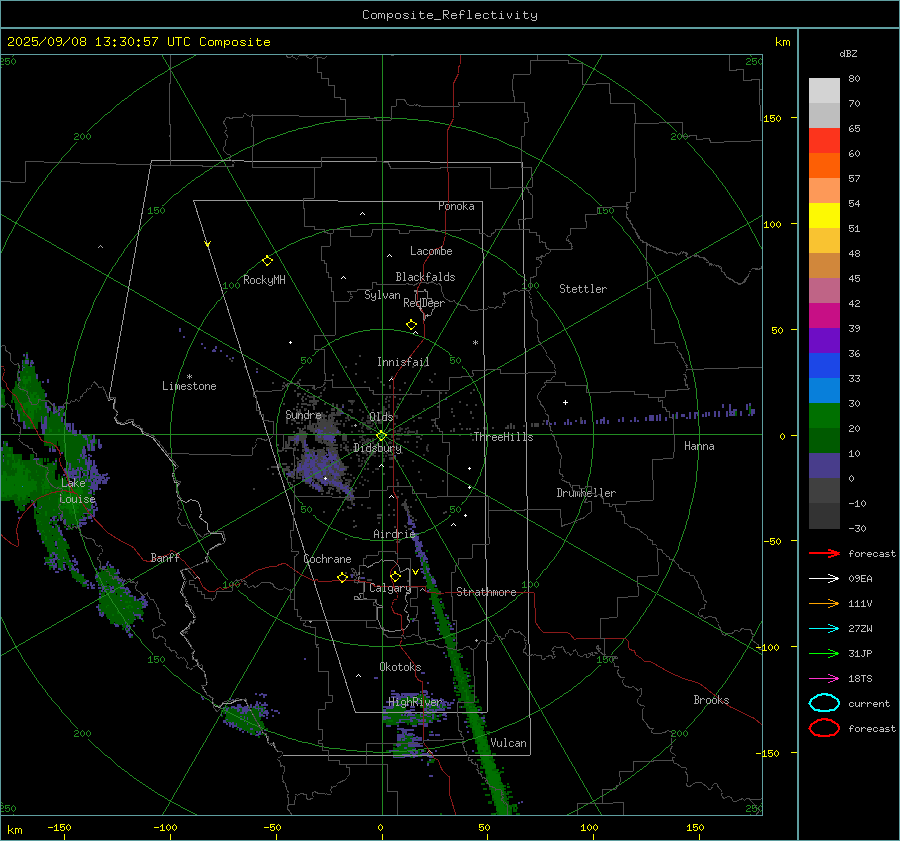Screen dimensions: 900x841
Task: Click the Brooks label
Action: (711, 700)
